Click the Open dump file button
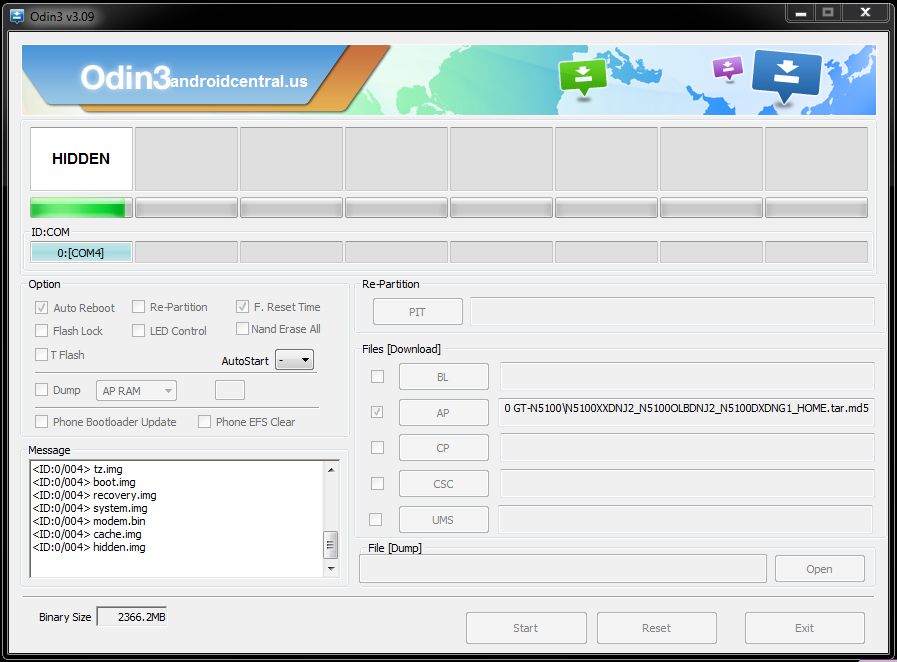The image size is (897, 662). click(819, 569)
